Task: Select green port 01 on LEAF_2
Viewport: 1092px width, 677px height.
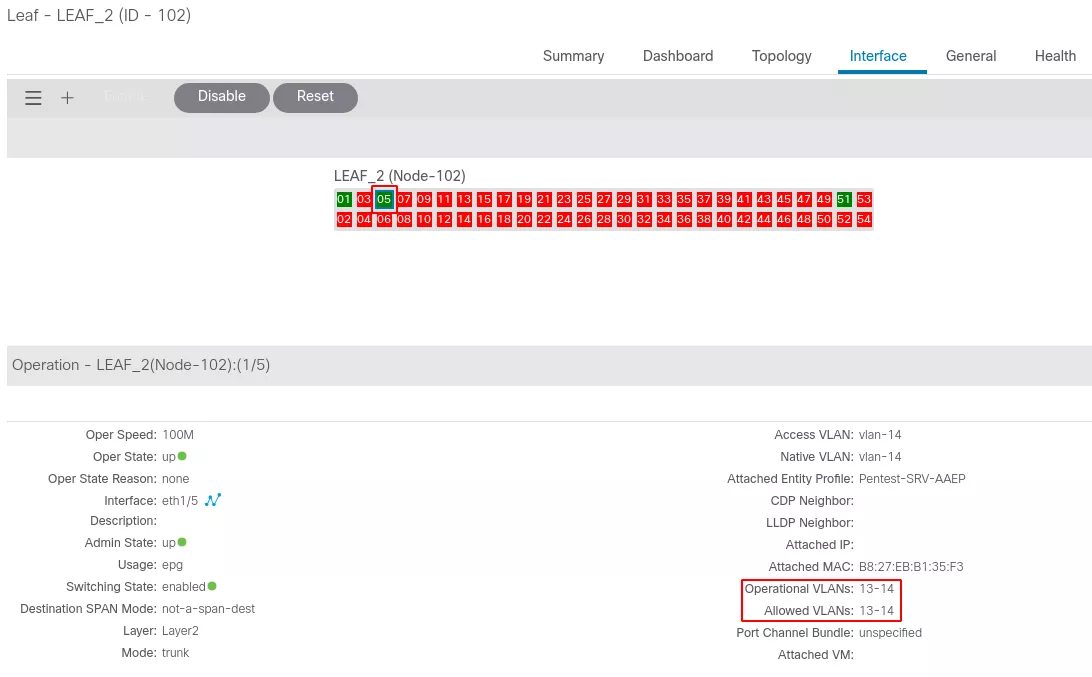Action: click(x=344, y=199)
